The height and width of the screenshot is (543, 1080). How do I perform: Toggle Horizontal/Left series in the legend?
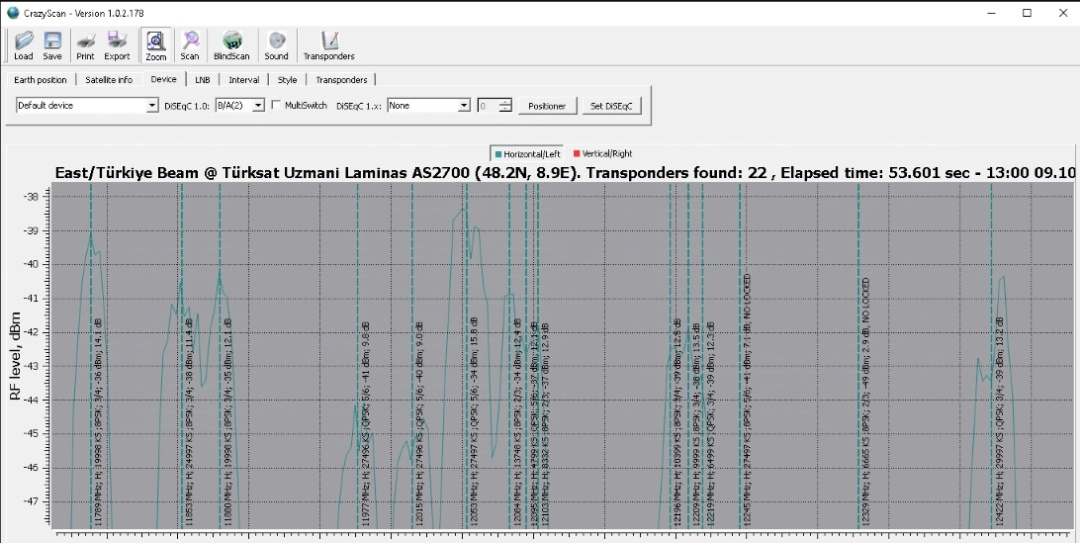coord(528,154)
